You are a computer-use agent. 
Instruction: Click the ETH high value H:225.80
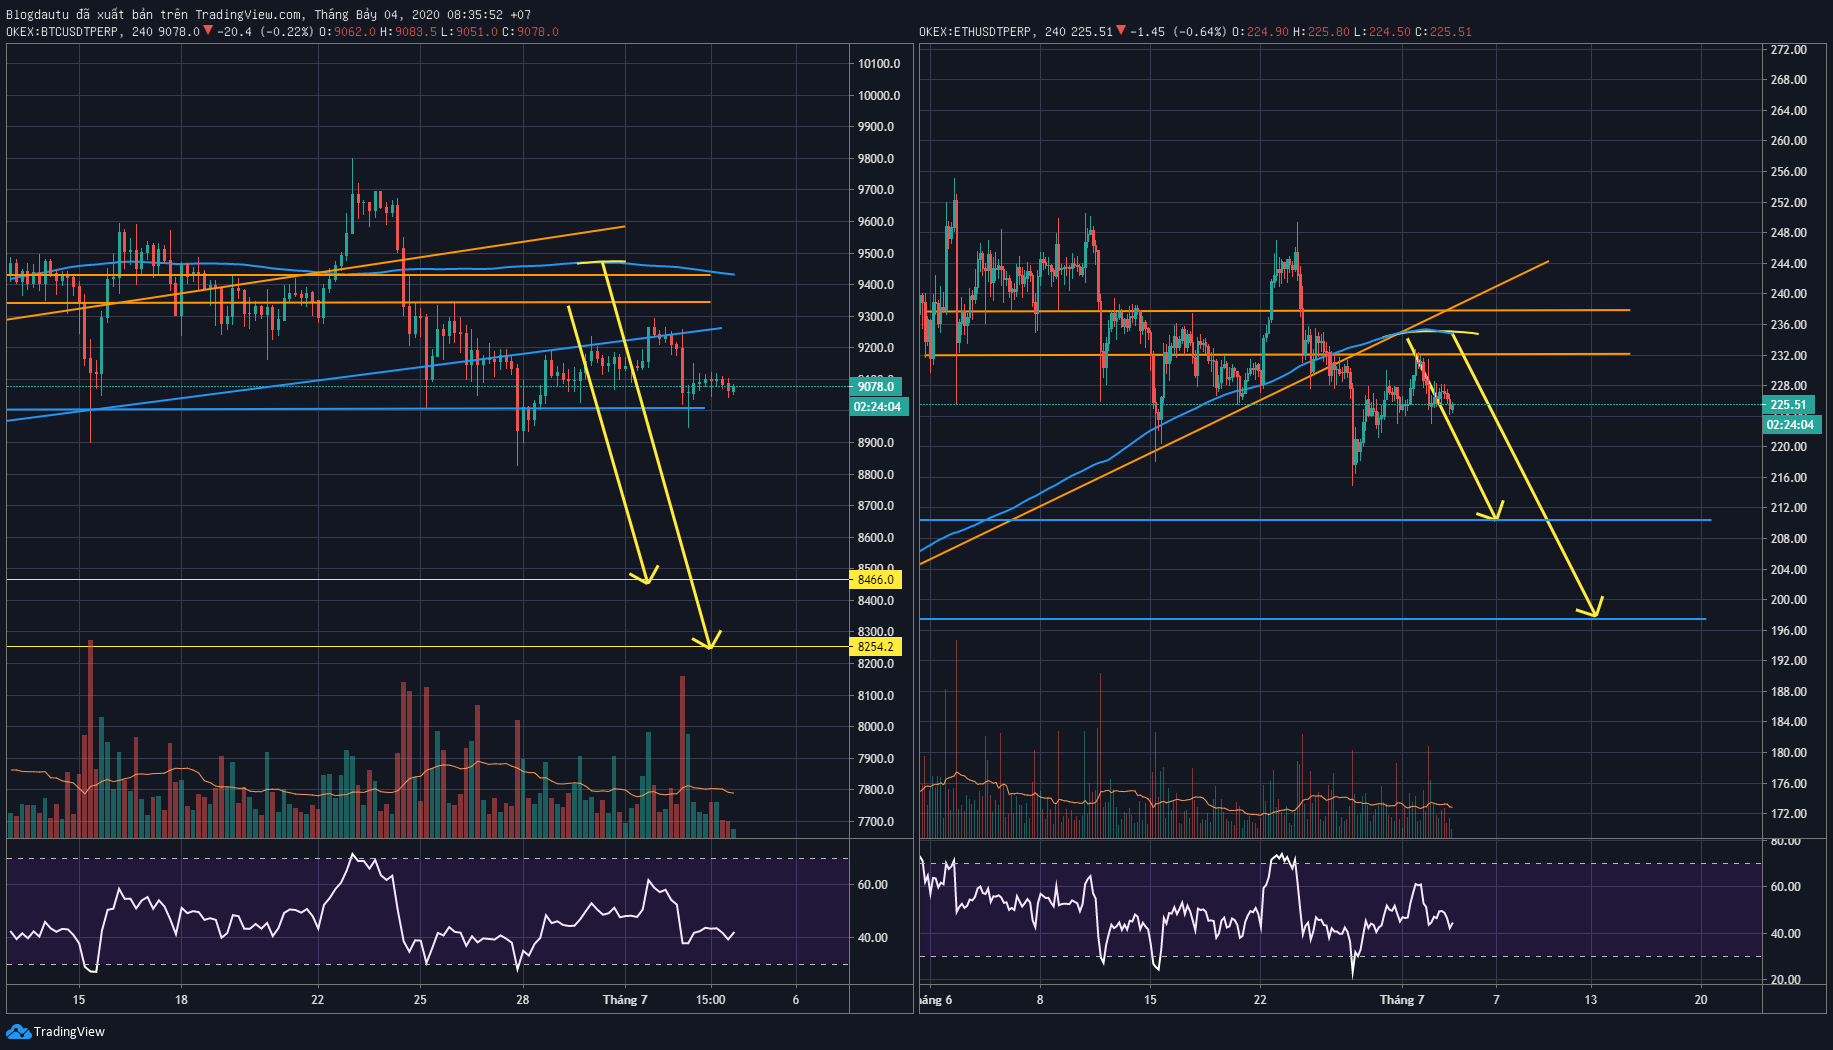click(1322, 32)
